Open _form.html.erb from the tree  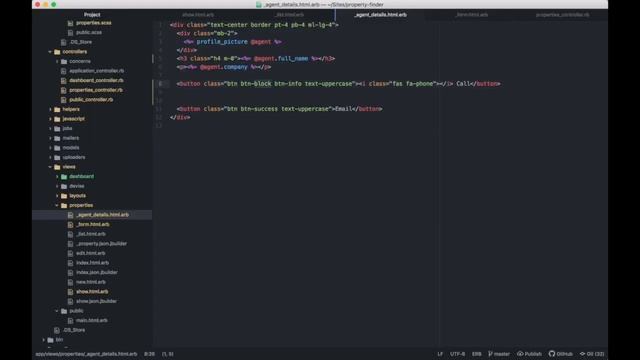[93, 224]
